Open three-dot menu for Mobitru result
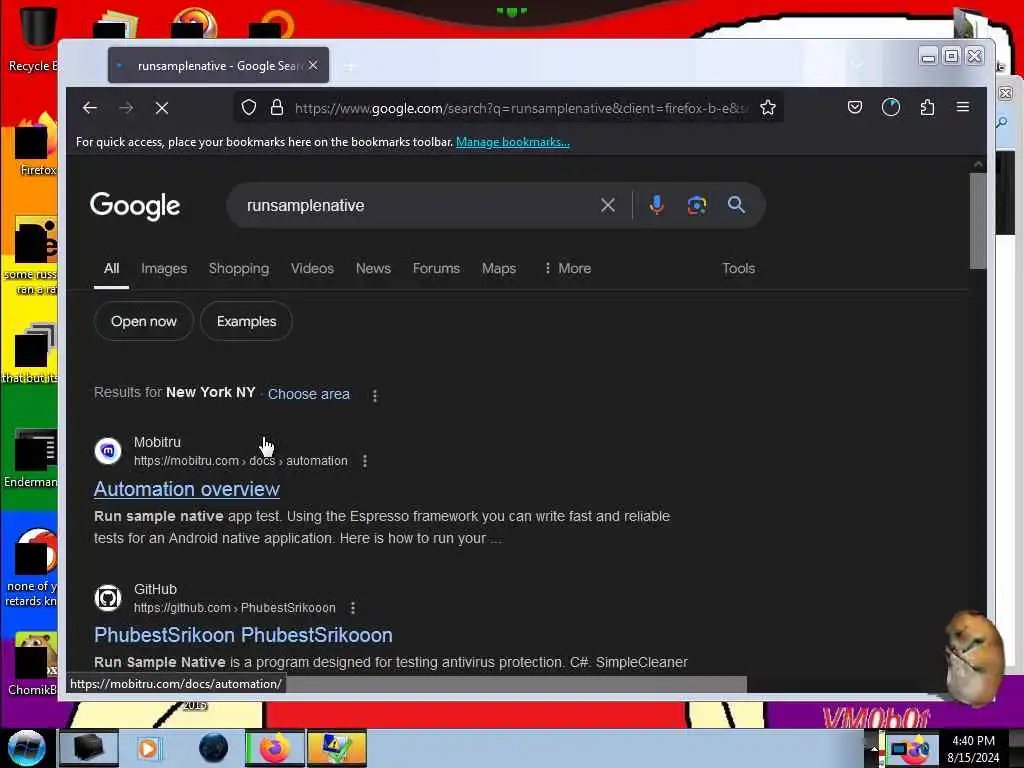Viewport: 1024px width, 768px height. (364, 461)
